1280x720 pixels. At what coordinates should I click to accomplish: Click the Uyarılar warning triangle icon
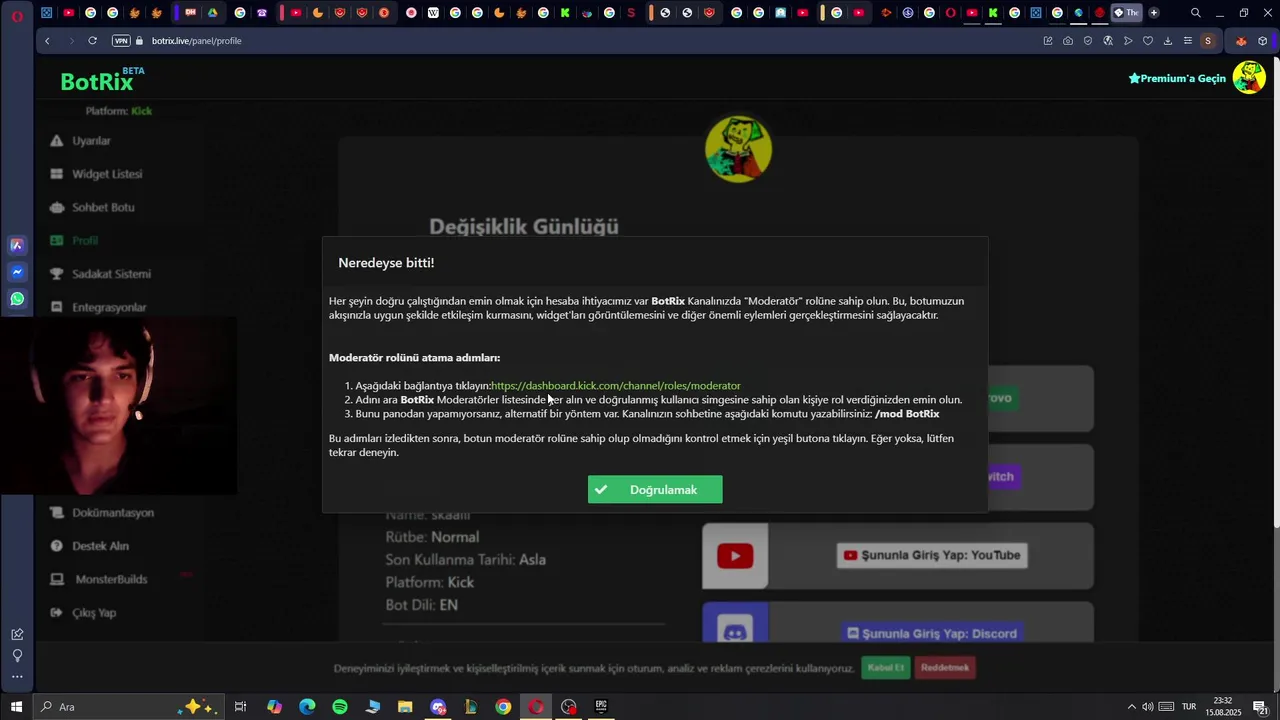(57, 141)
